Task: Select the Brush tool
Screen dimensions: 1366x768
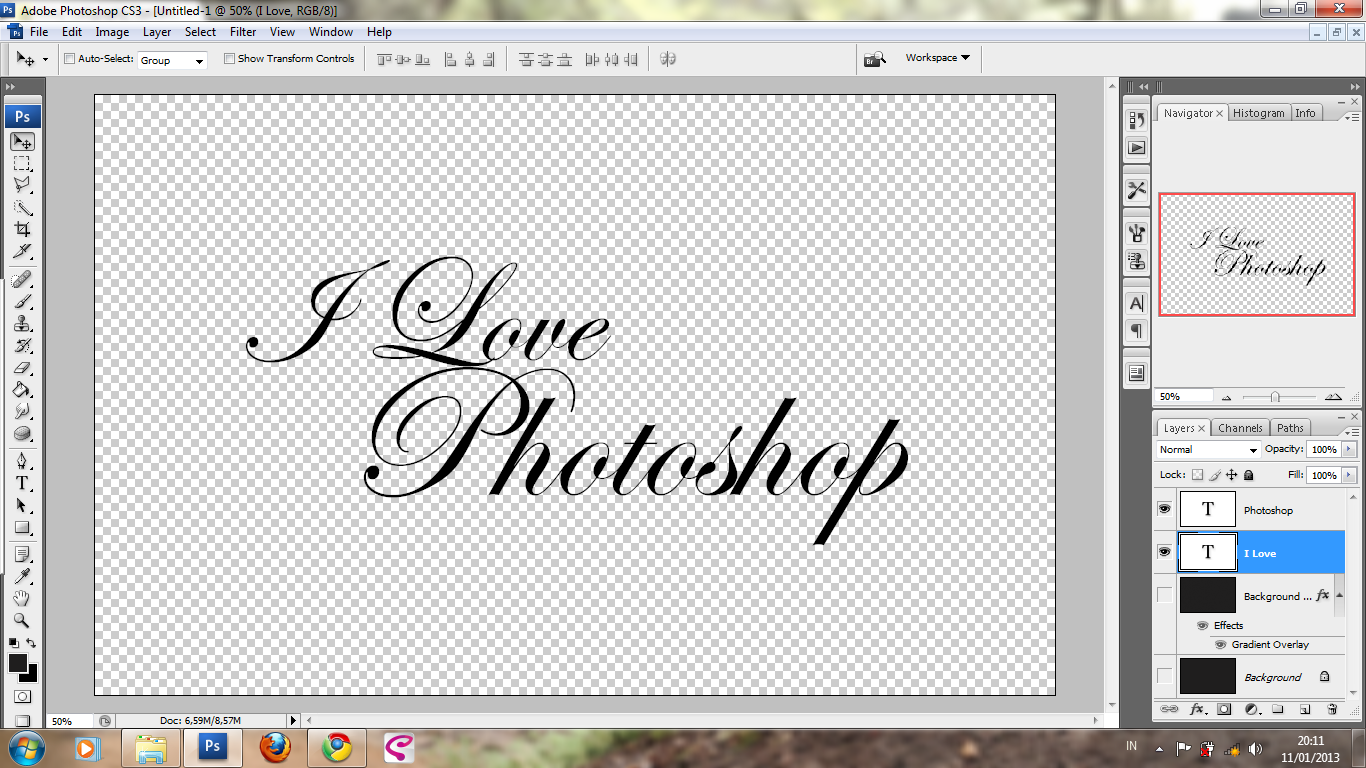Action: 22,301
